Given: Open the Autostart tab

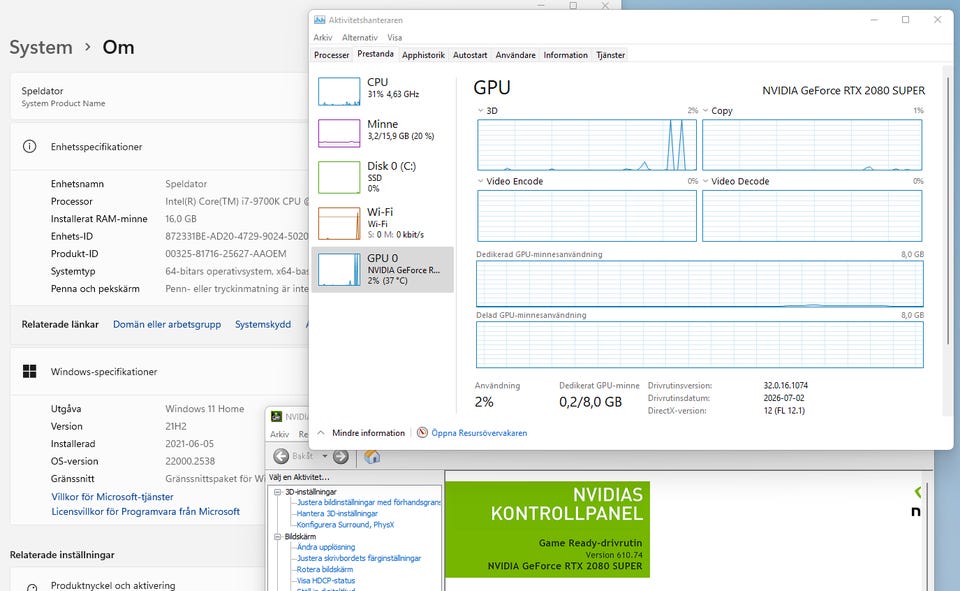Looking at the screenshot, I should [x=470, y=55].
